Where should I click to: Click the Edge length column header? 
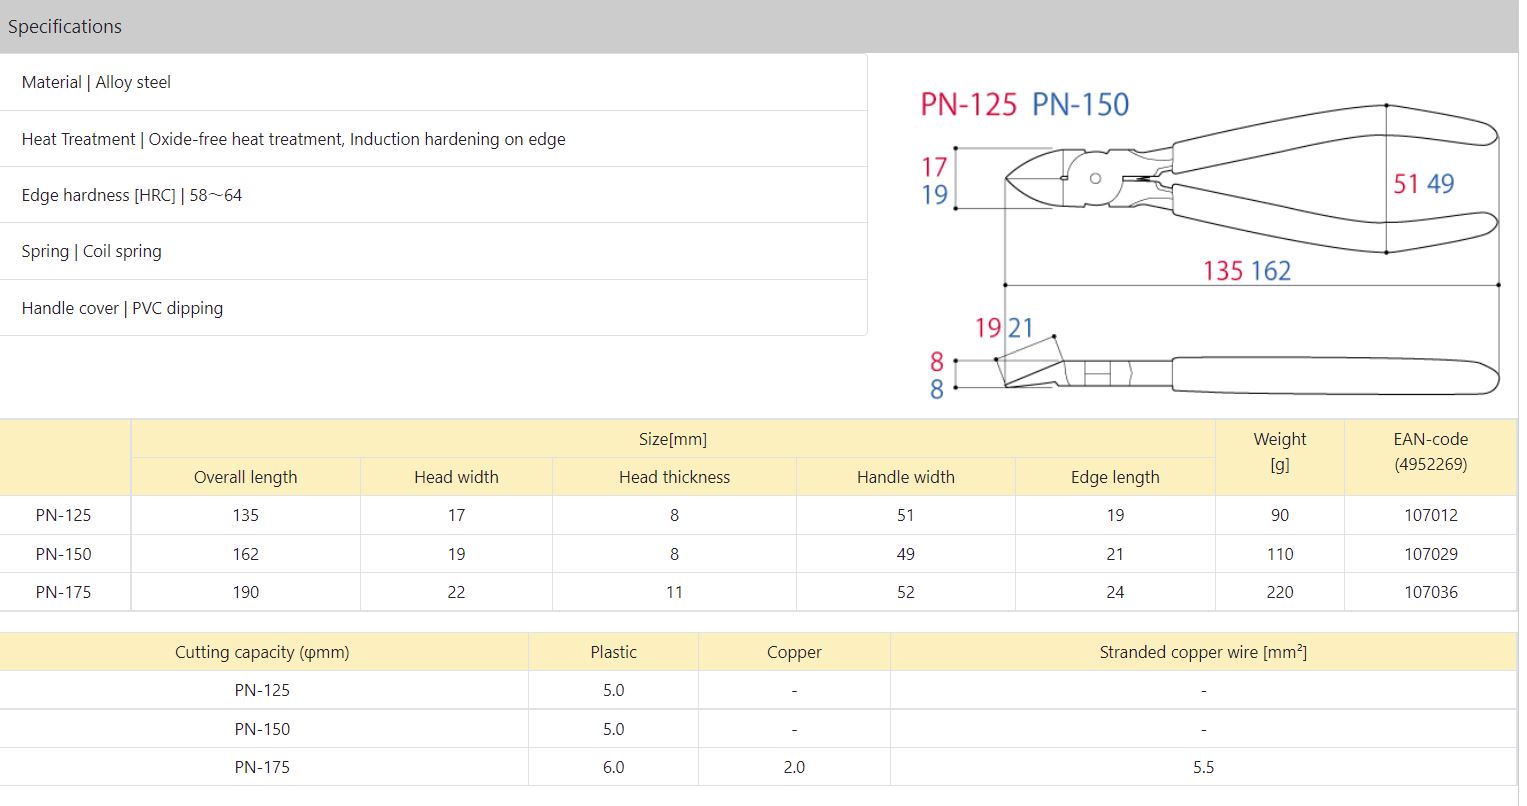(x=1115, y=477)
